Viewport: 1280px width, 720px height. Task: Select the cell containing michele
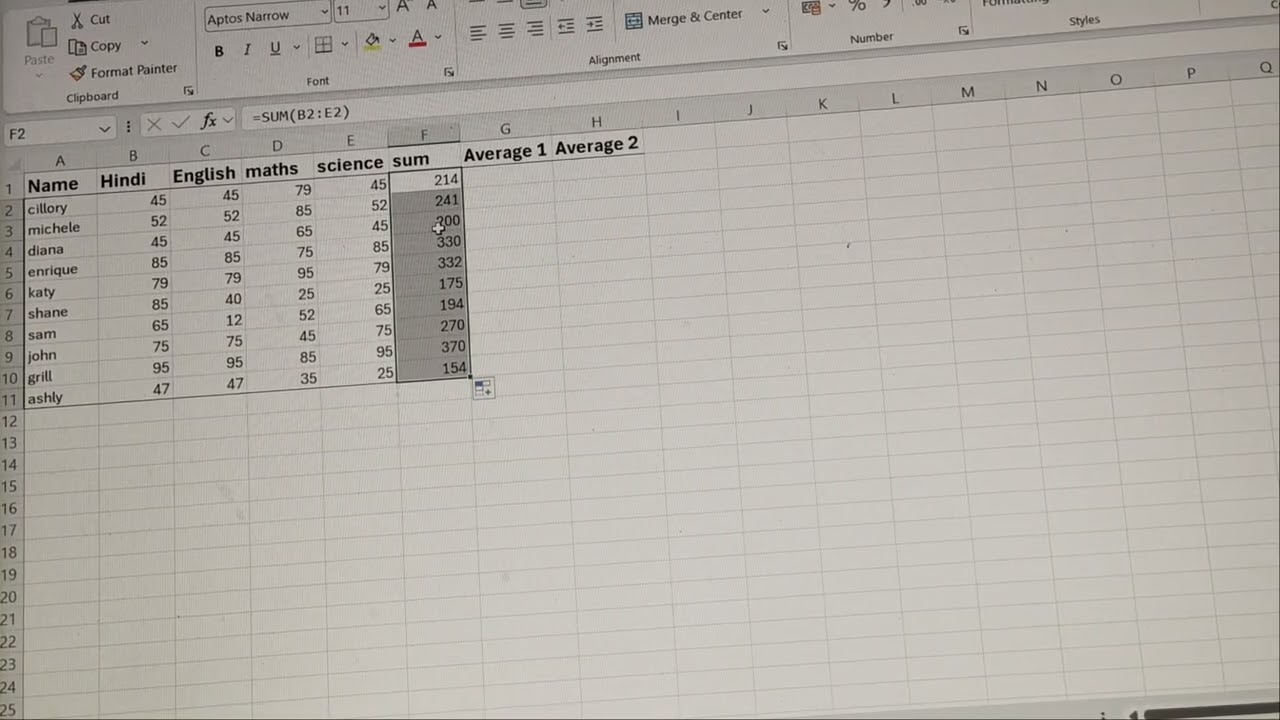click(x=61, y=228)
